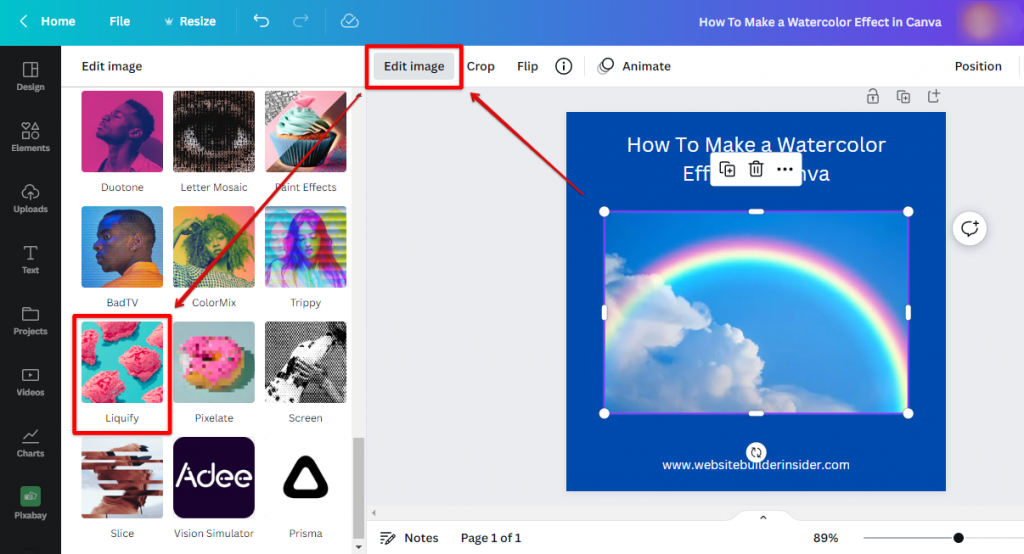Click the rainbow image on the canvas
The image size is (1024, 554).
coord(756,312)
